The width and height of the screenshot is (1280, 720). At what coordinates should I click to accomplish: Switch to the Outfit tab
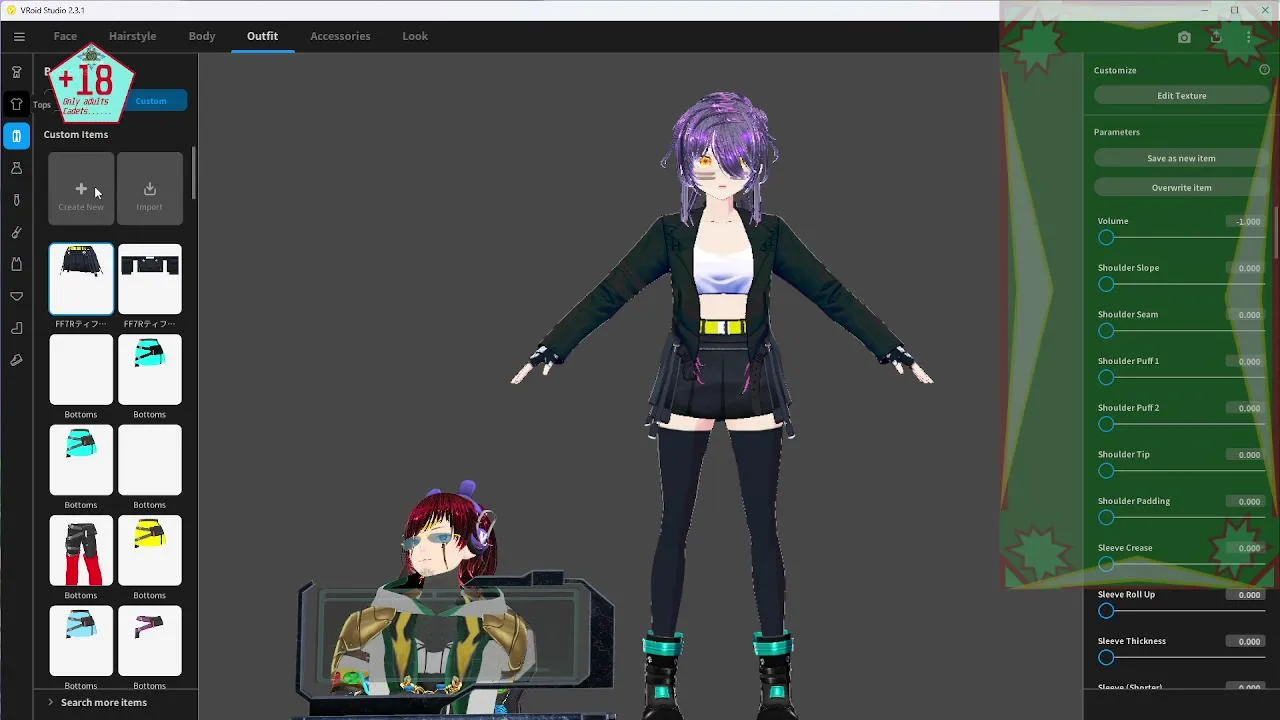click(x=262, y=36)
